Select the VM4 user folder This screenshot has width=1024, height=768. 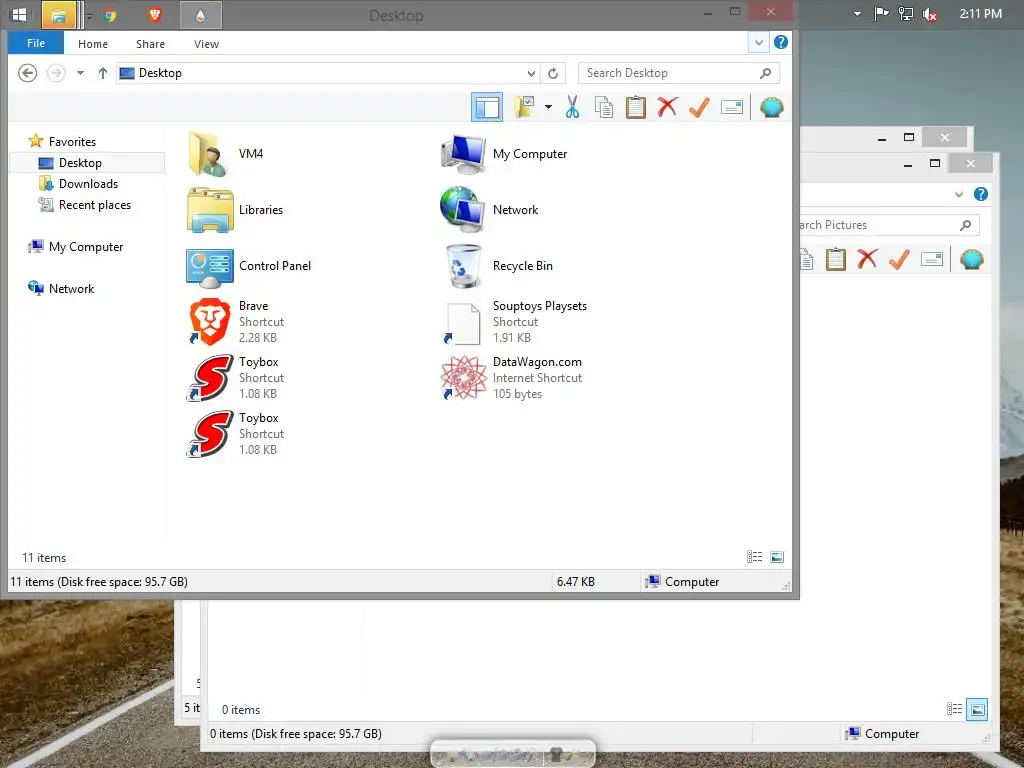pos(225,153)
